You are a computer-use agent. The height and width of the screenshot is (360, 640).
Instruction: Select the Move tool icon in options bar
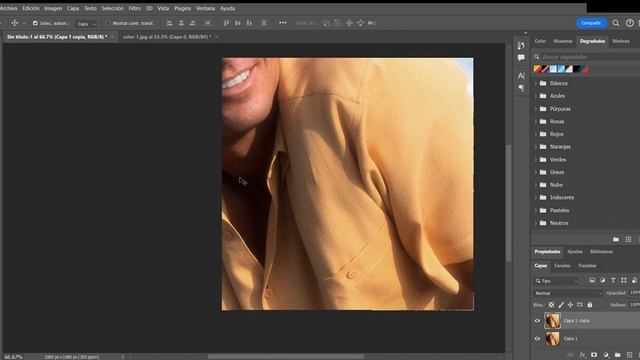14,23
